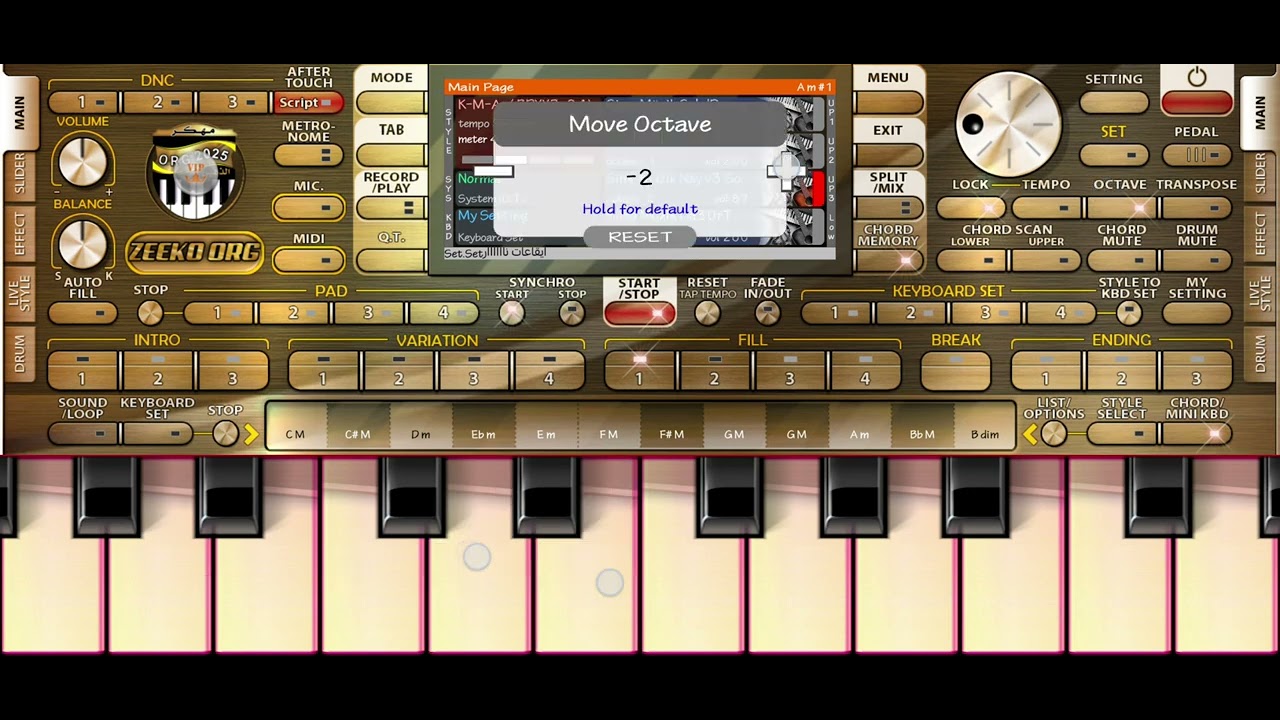Open the Split/Mix button

pyautogui.click(x=888, y=208)
